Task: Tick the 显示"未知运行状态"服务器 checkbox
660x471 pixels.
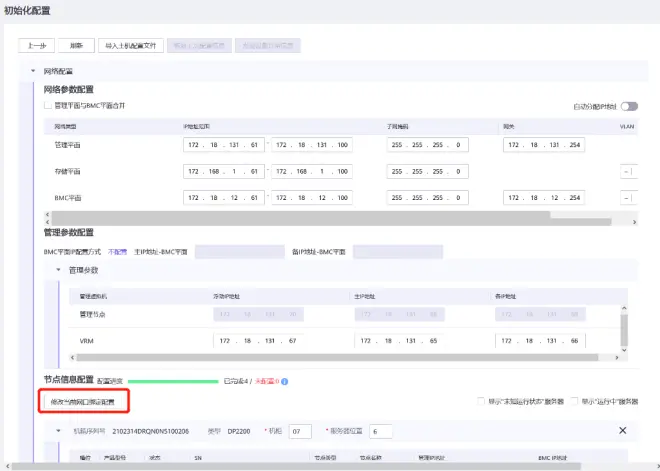Action: [481, 401]
